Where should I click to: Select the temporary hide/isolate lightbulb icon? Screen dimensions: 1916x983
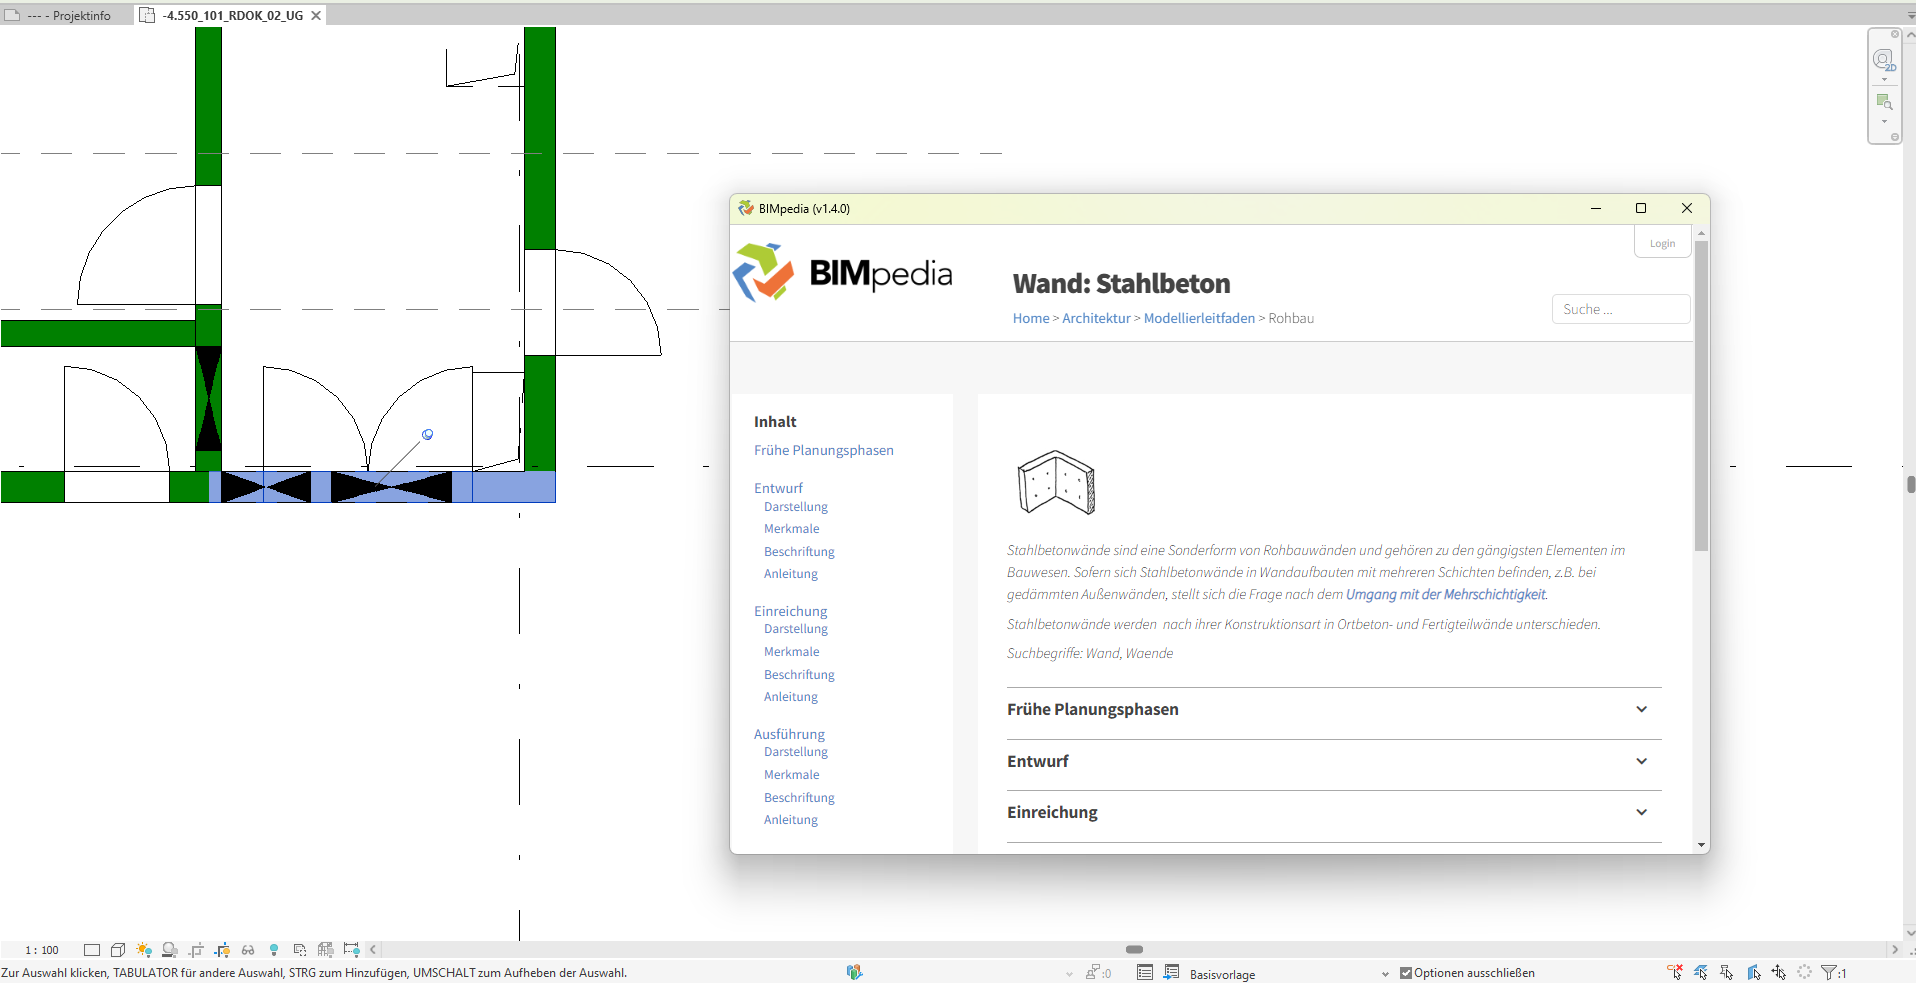(x=274, y=950)
